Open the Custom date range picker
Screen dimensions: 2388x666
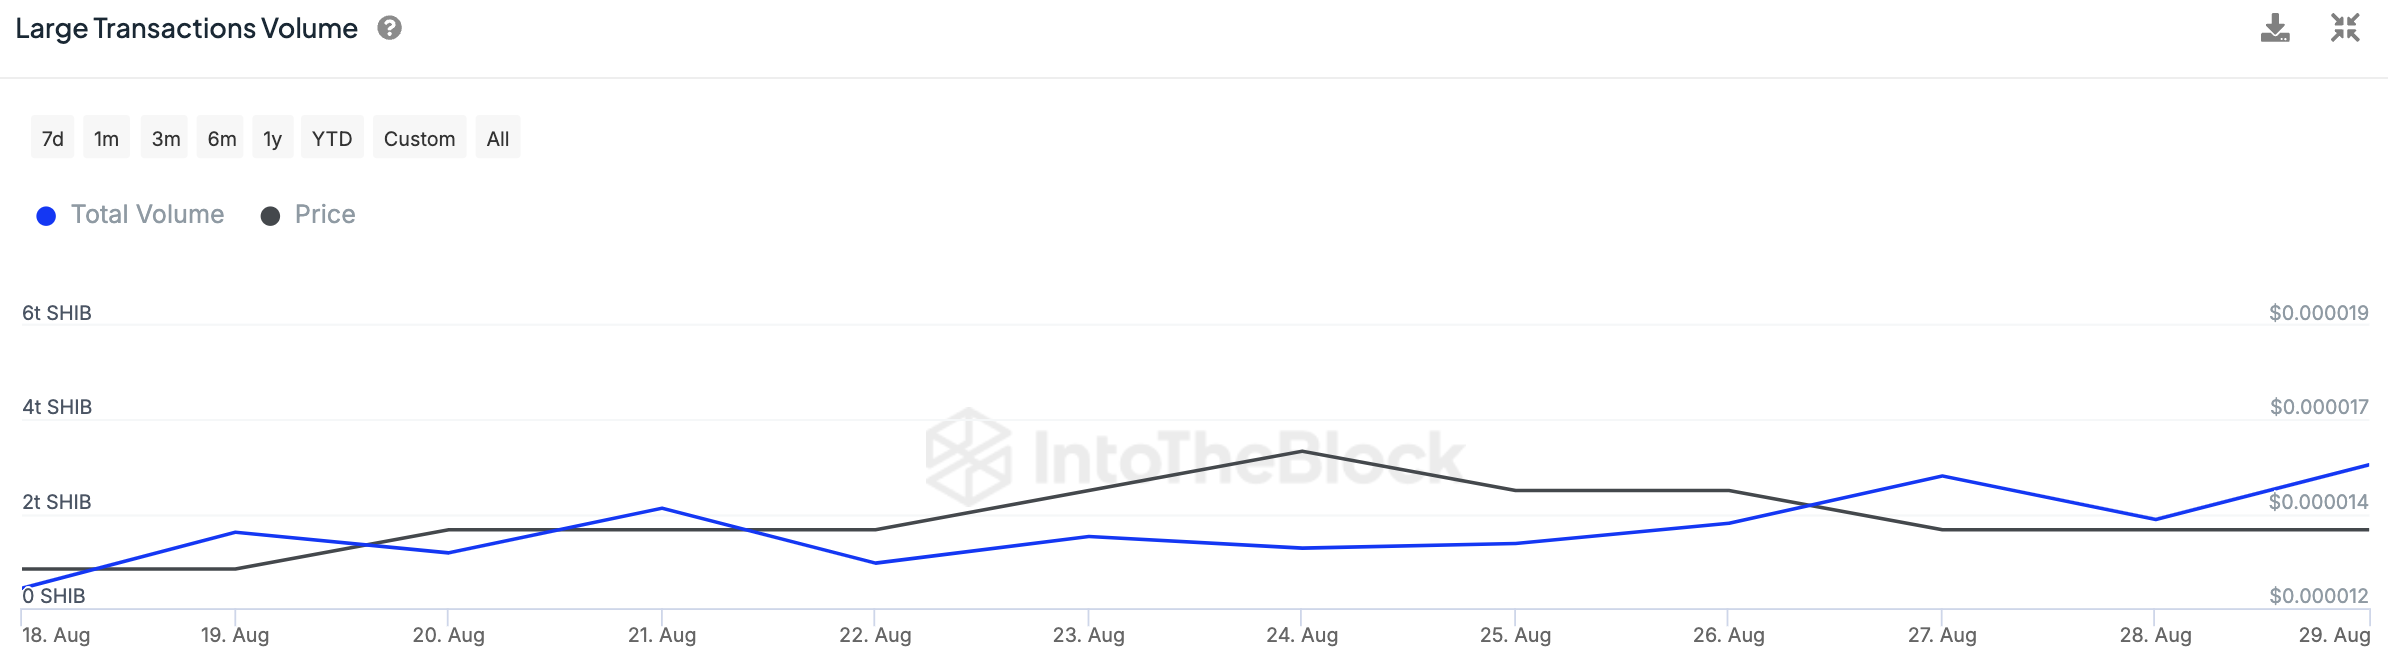pyautogui.click(x=420, y=139)
